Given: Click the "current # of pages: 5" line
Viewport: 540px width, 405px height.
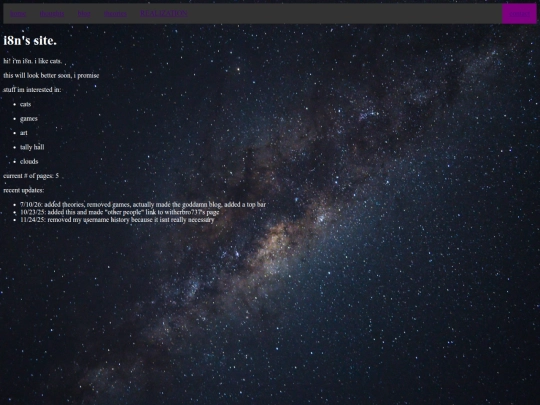Looking at the screenshot, I should 31,176.
